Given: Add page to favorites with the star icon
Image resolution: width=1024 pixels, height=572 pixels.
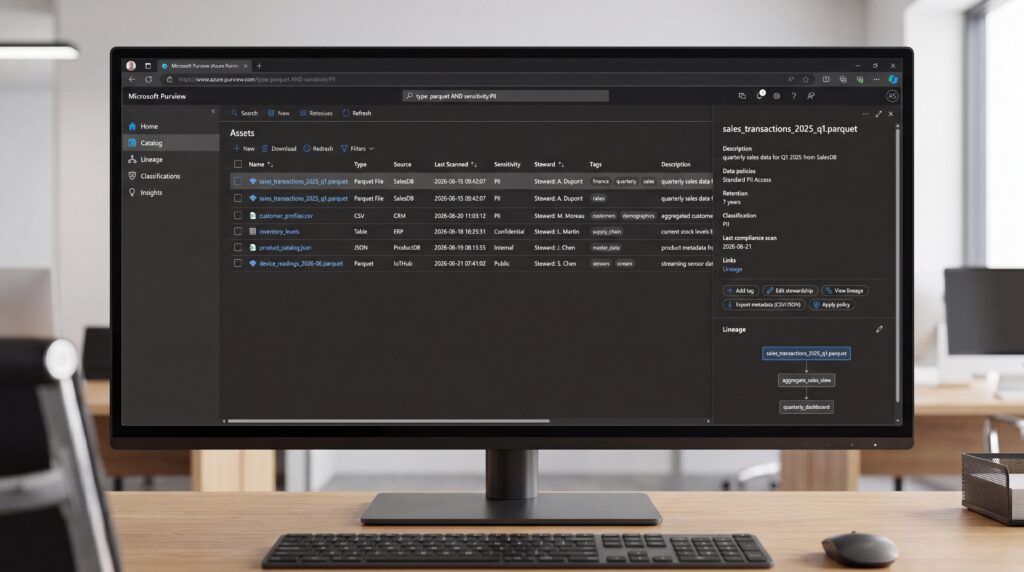Looking at the screenshot, I should tap(806, 80).
